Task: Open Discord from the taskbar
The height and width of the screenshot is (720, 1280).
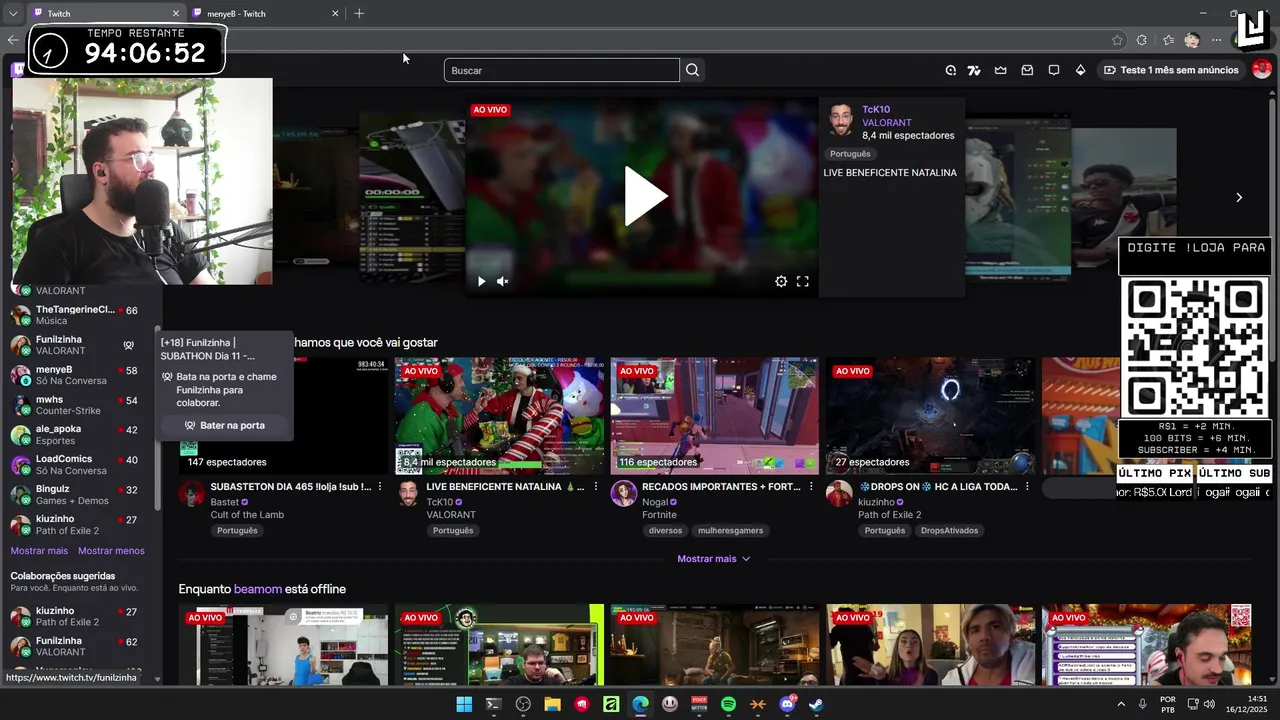Action: tap(787, 704)
